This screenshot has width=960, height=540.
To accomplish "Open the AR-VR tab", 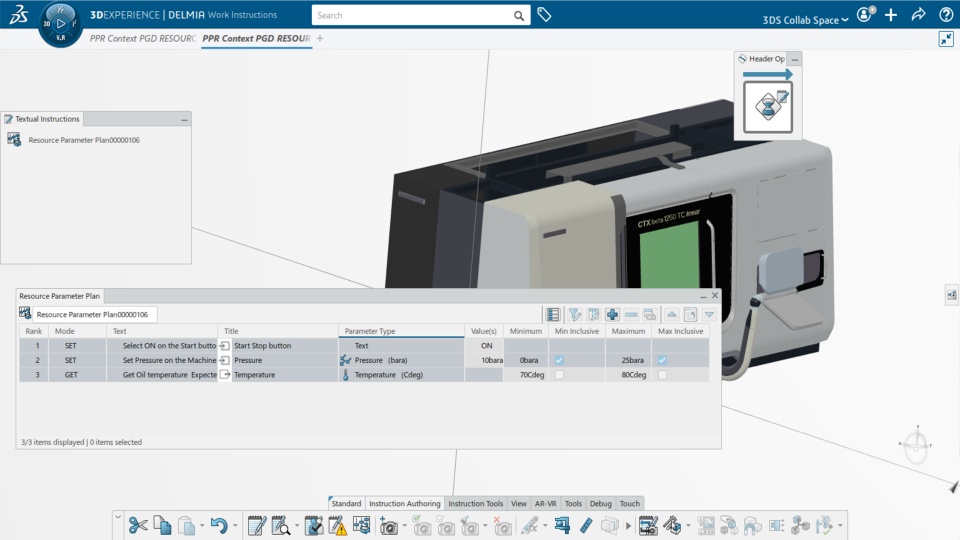I will 545,504.
